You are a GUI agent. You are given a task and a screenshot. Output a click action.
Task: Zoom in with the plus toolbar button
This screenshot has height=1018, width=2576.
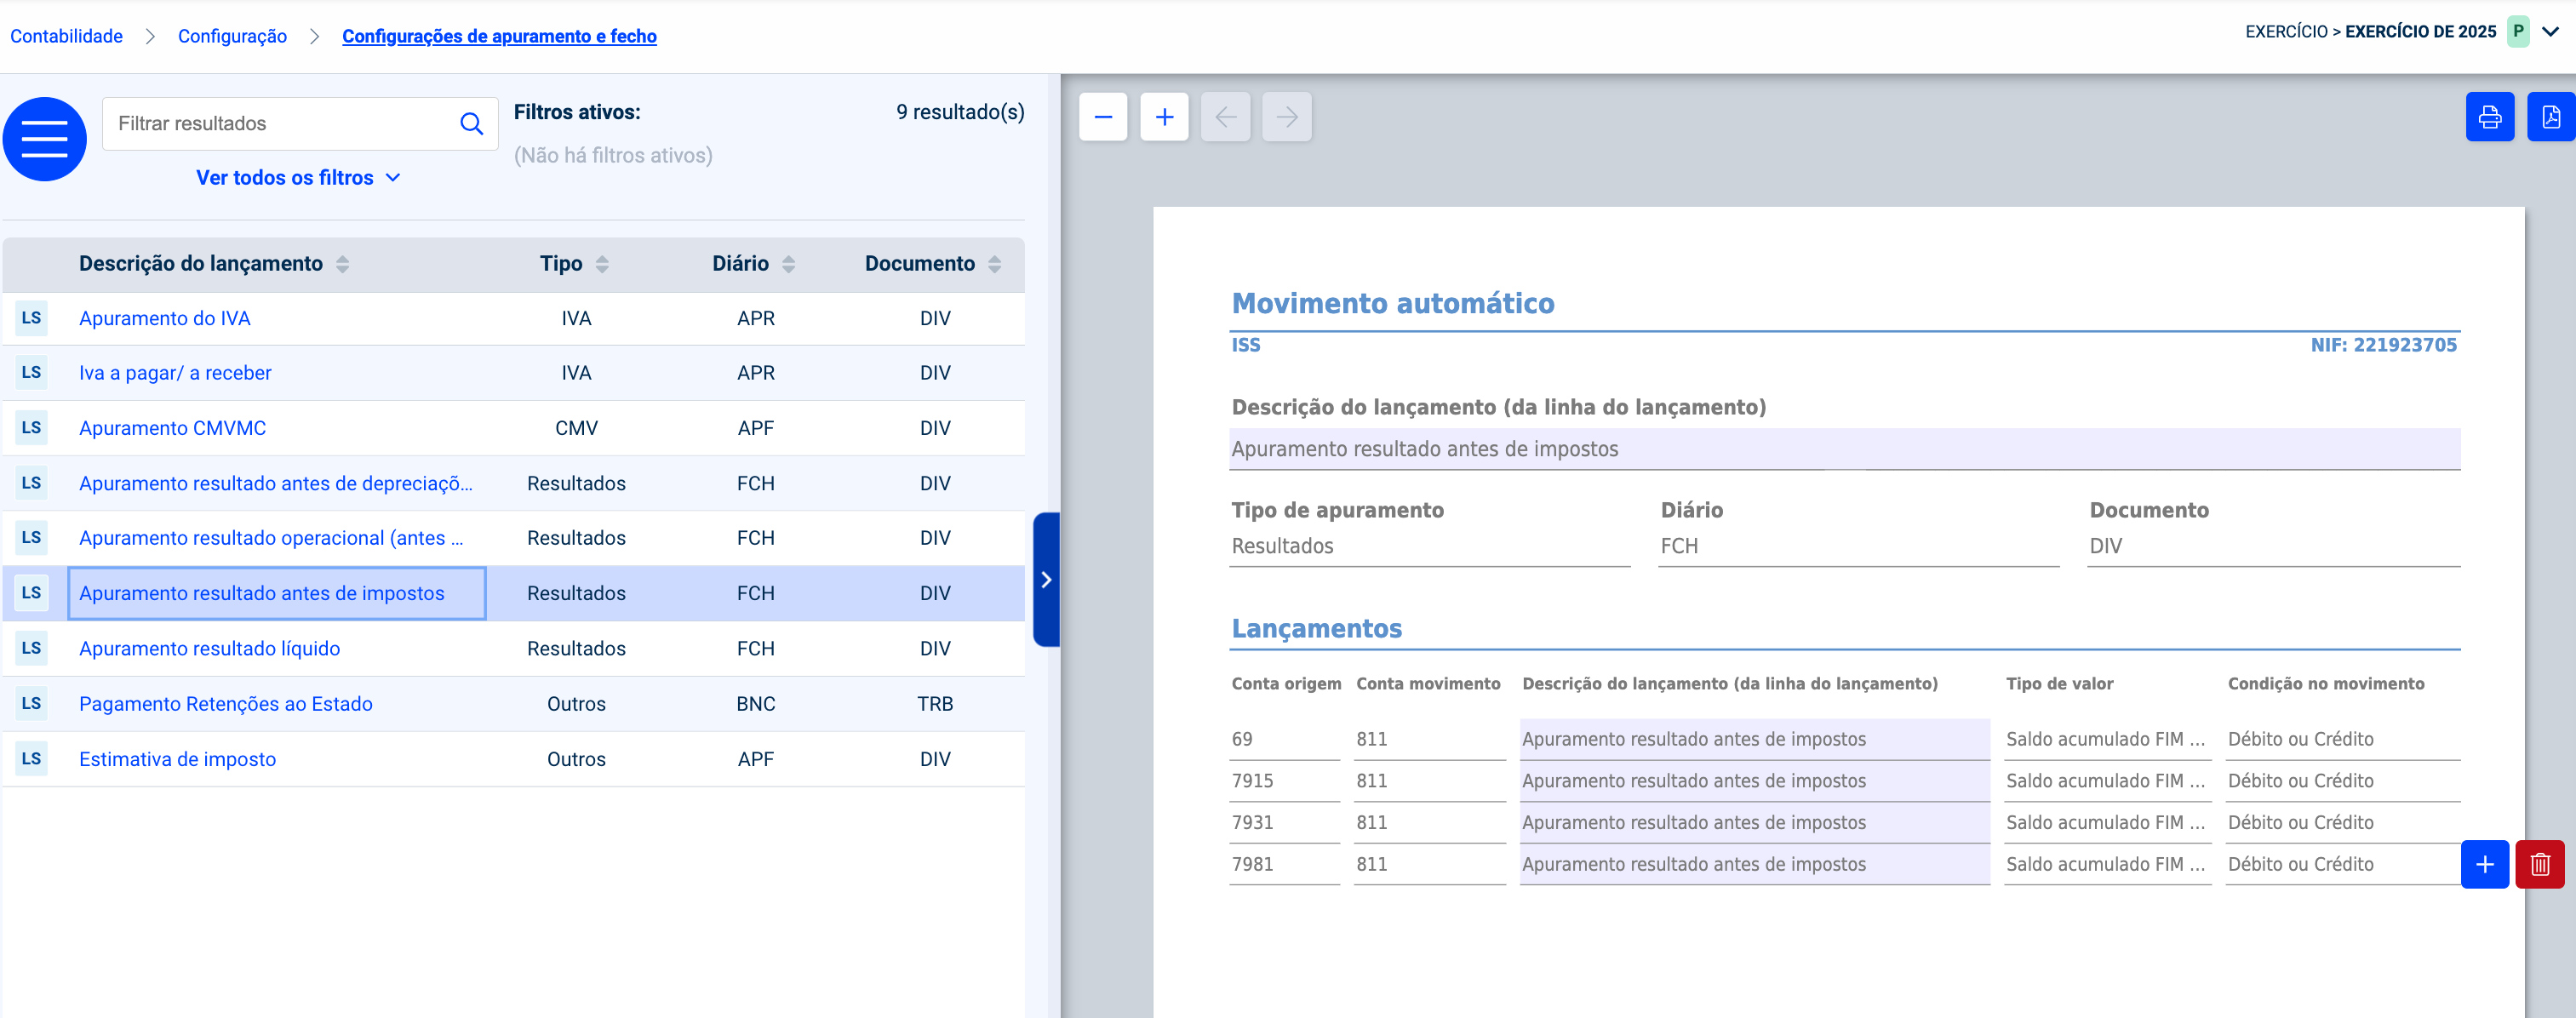click(1164, 118)
